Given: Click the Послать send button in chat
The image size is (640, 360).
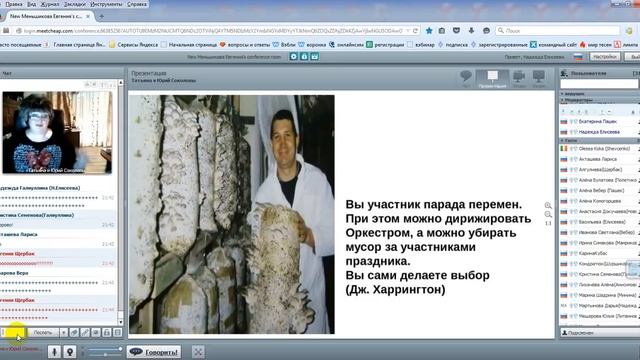Looking at the screenshot, I should 43,333.
